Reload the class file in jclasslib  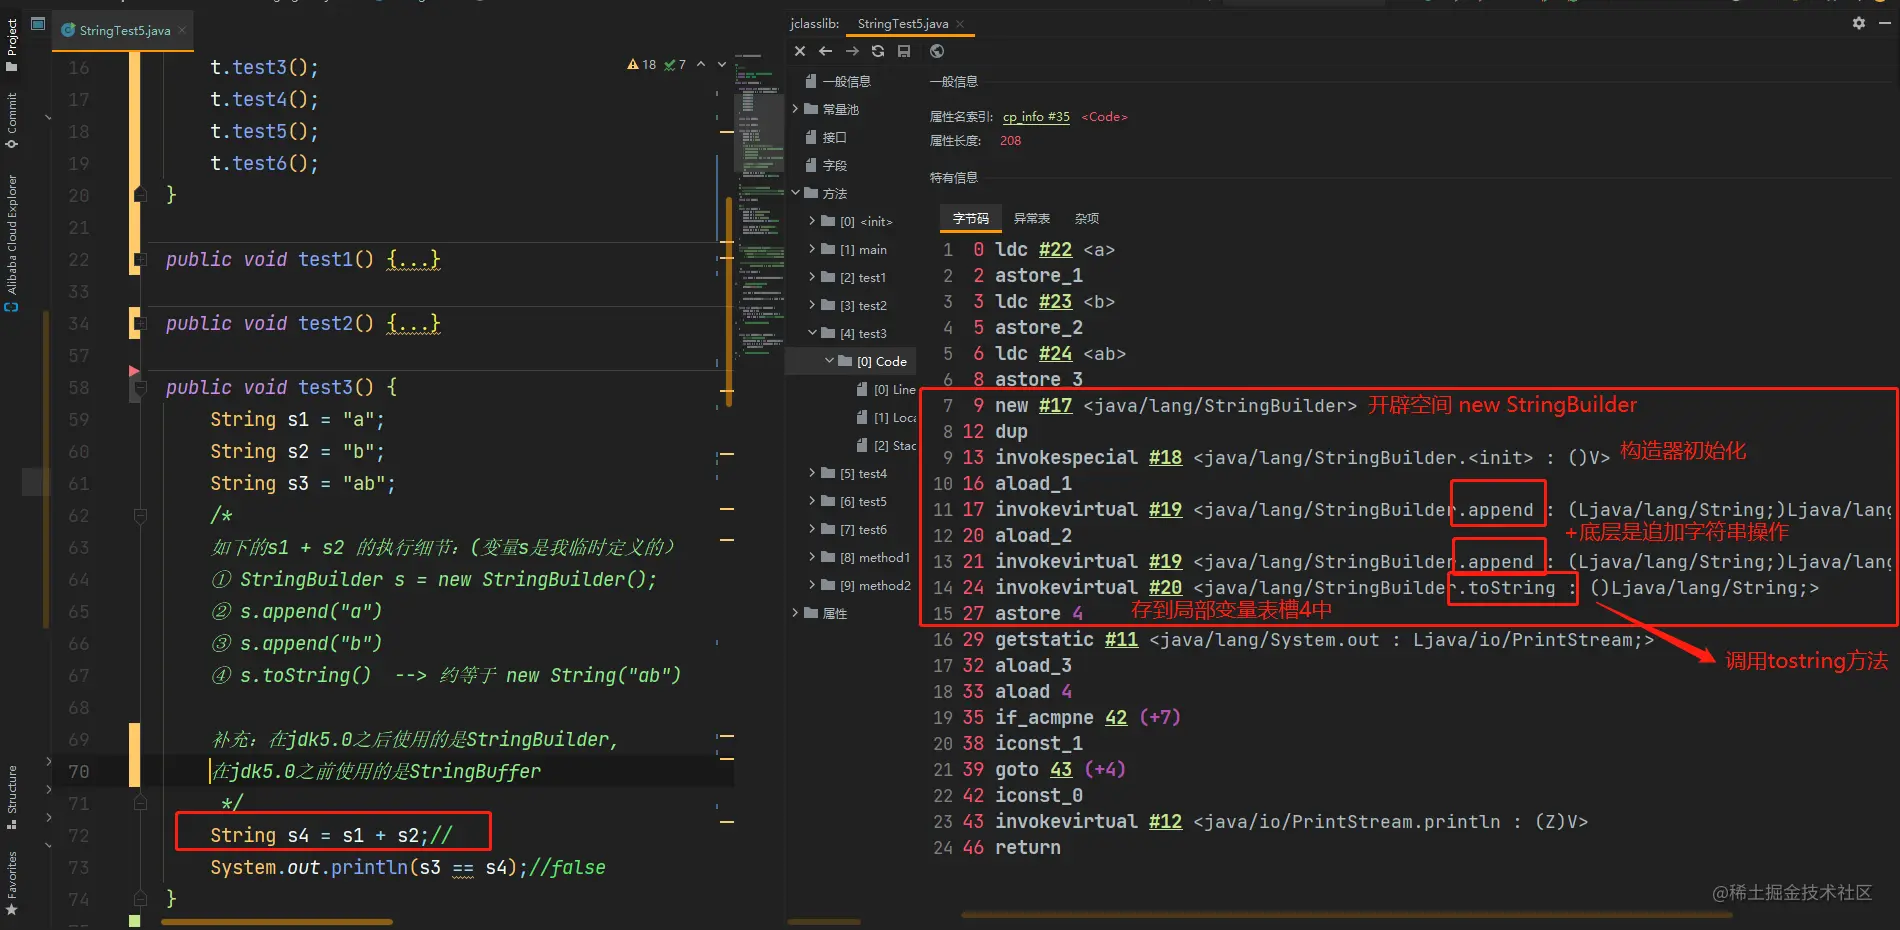(878, 51)
